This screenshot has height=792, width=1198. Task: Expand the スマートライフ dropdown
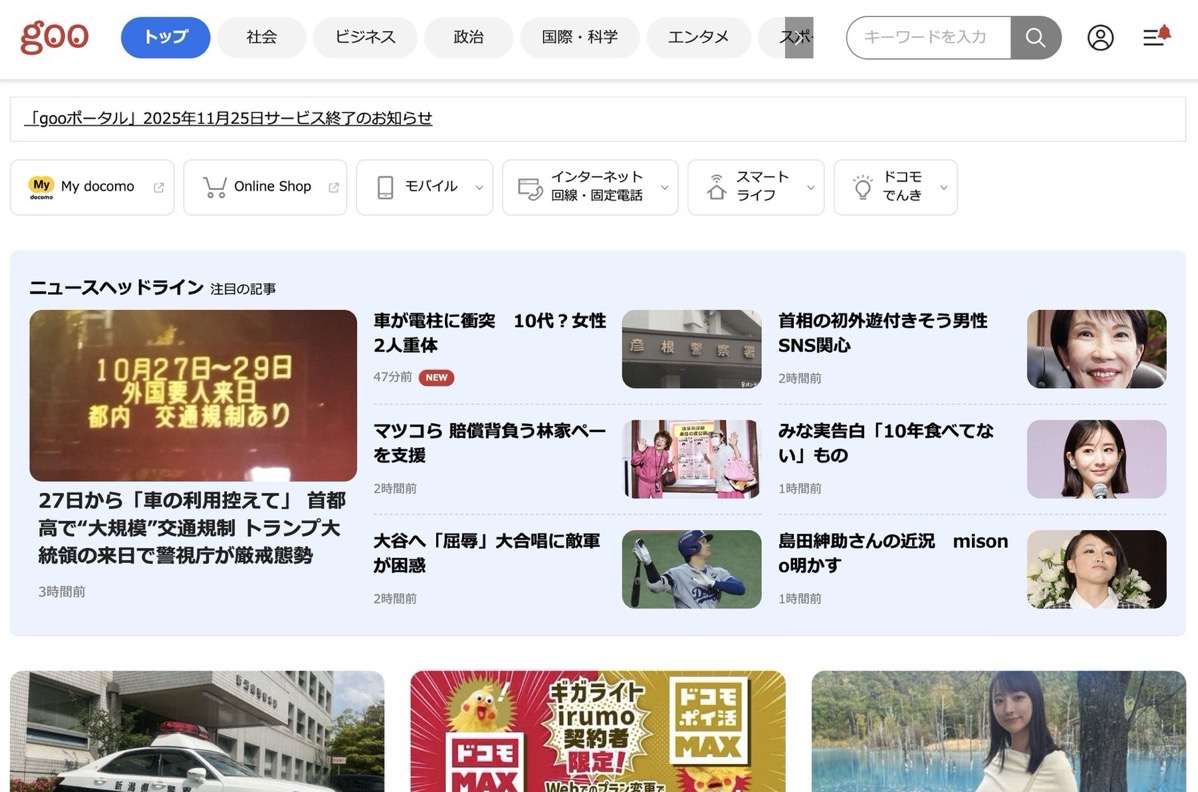point(810,188)
